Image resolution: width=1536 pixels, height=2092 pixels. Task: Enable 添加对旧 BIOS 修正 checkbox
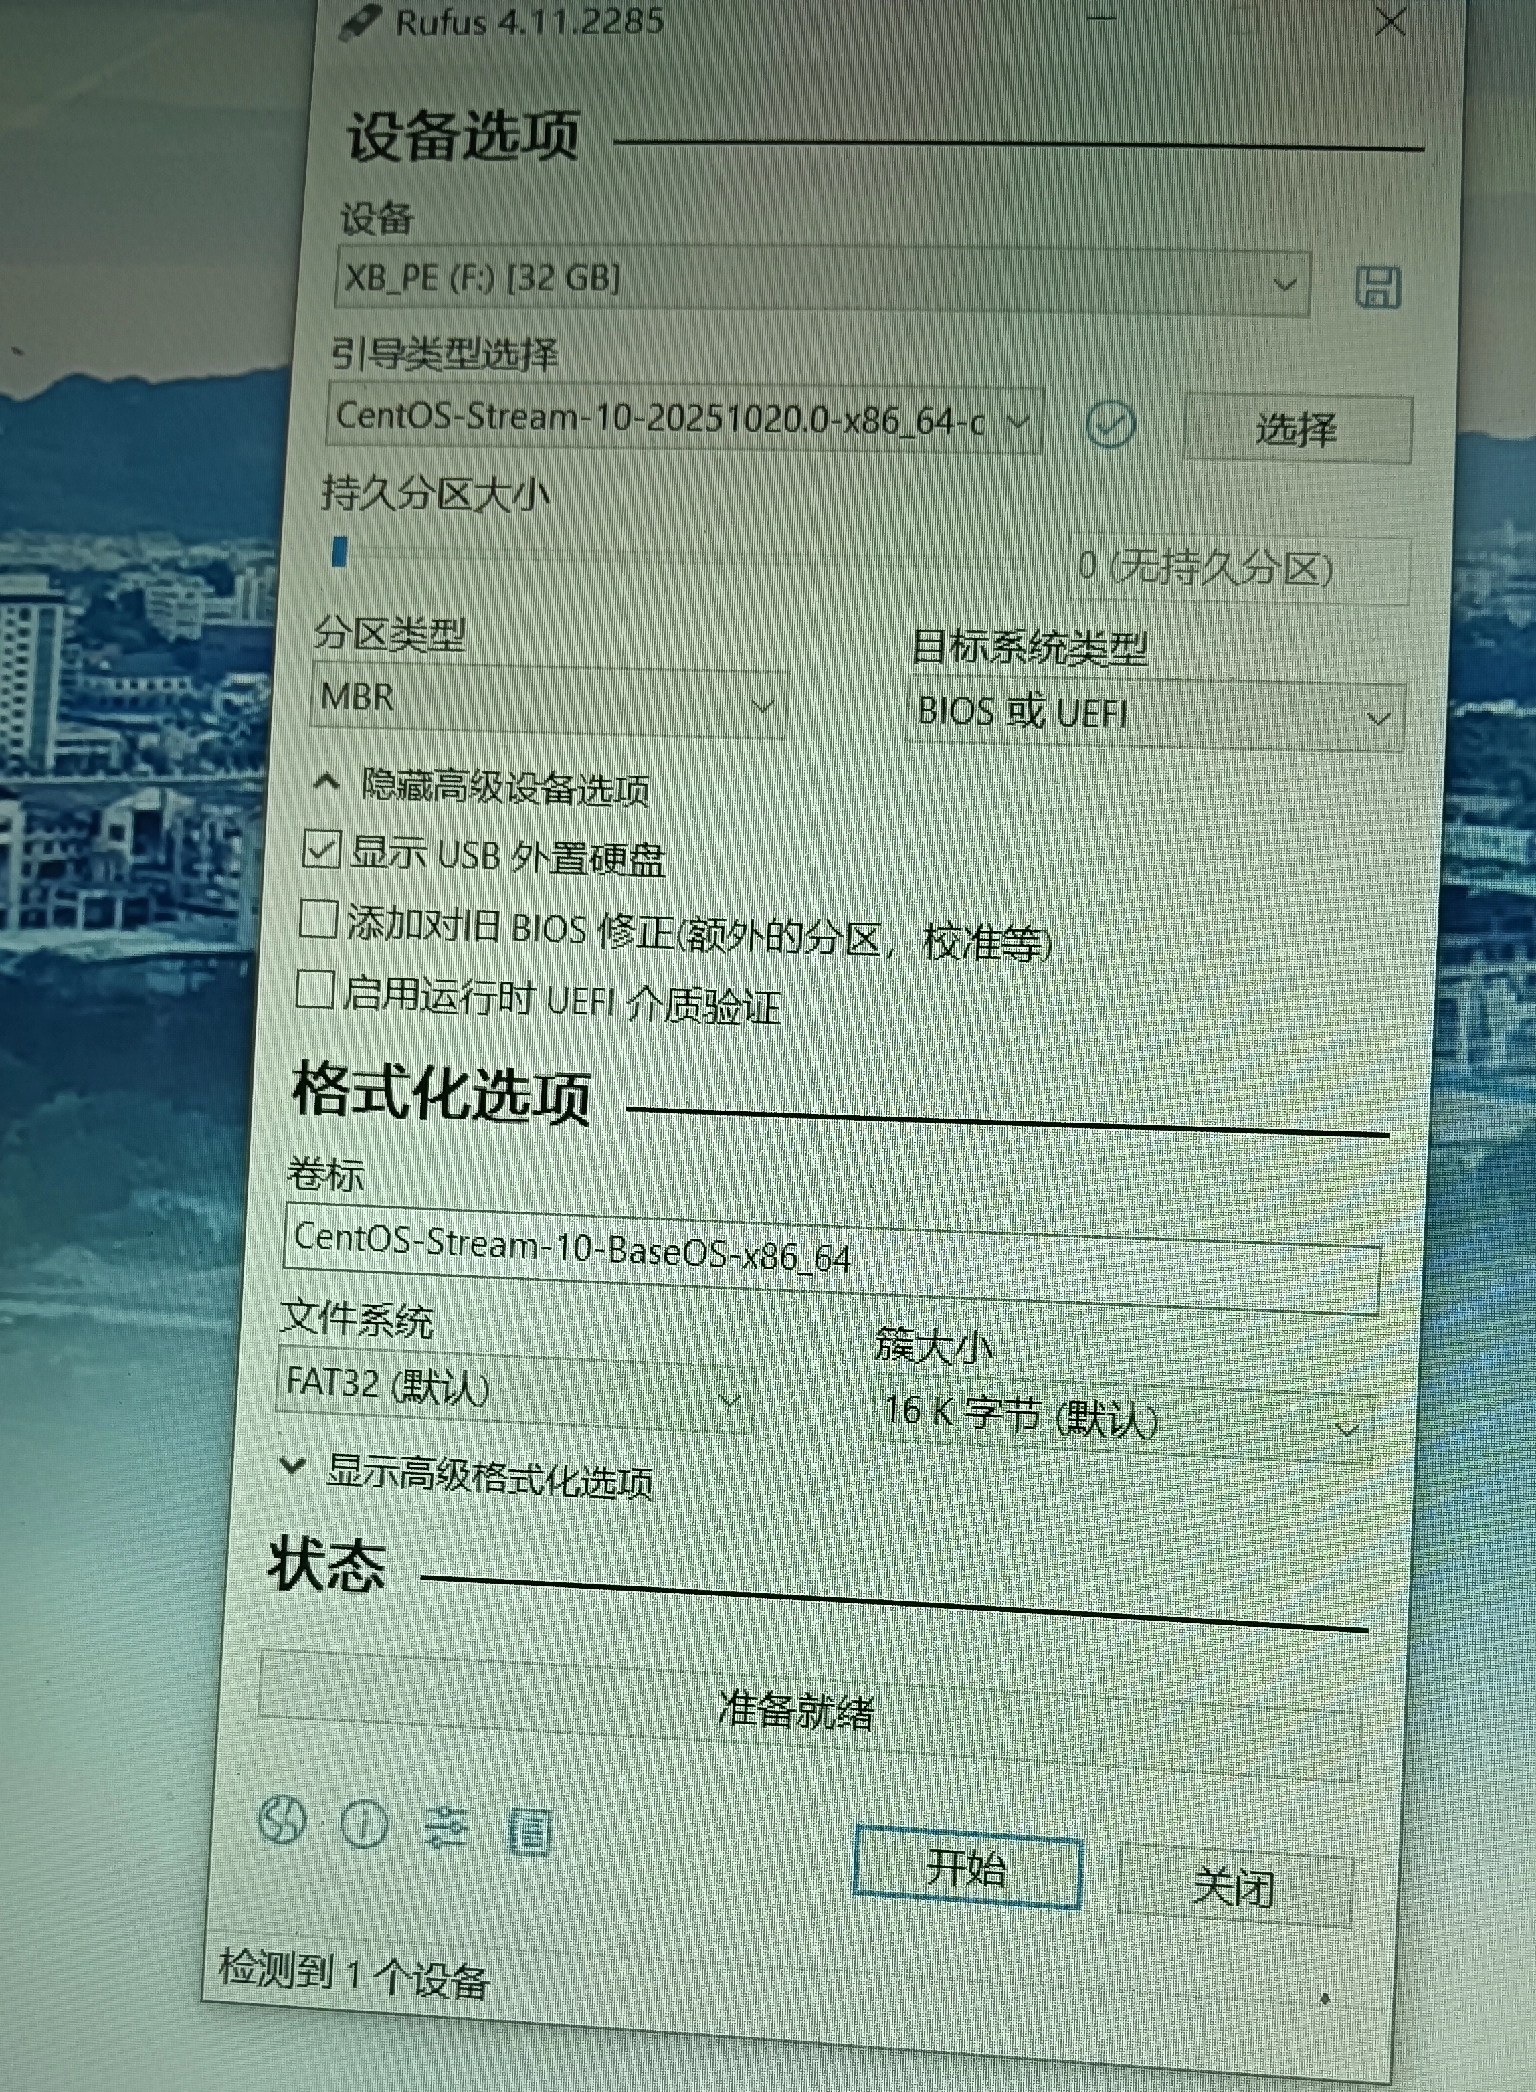click(318, 919)
